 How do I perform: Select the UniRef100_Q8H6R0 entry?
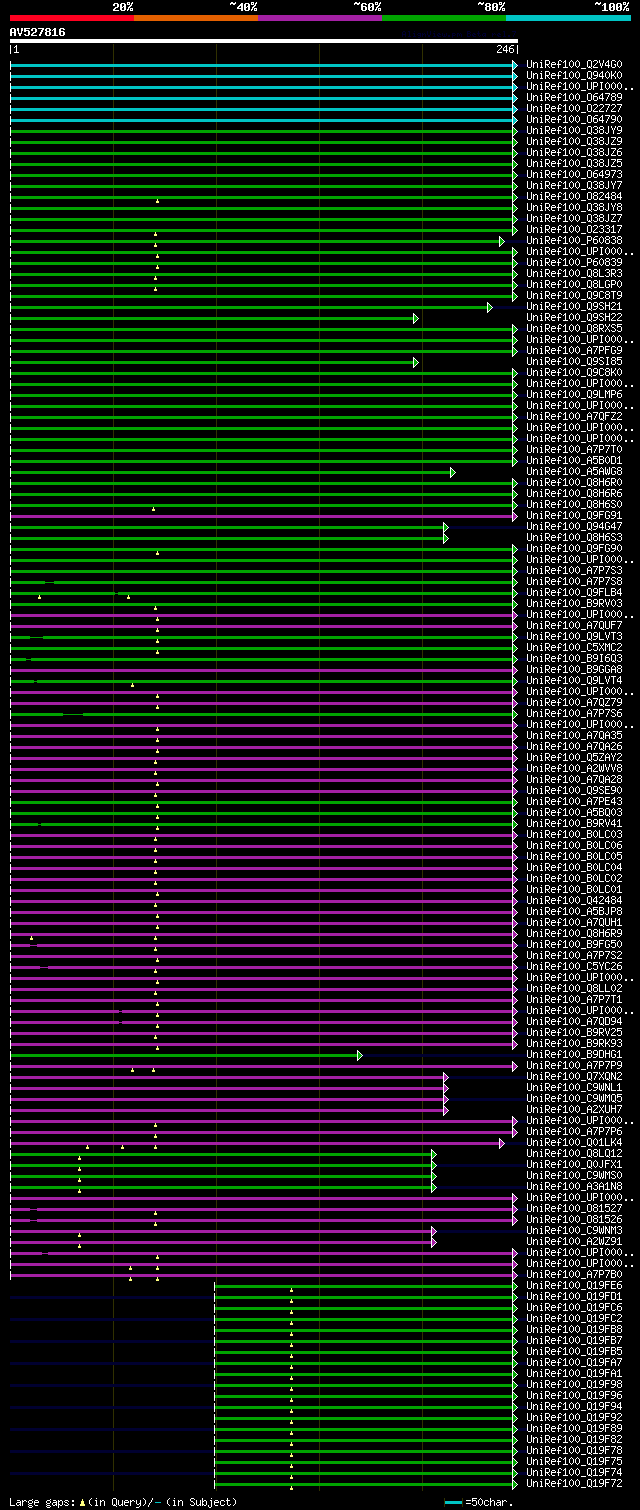coord(574,483)
